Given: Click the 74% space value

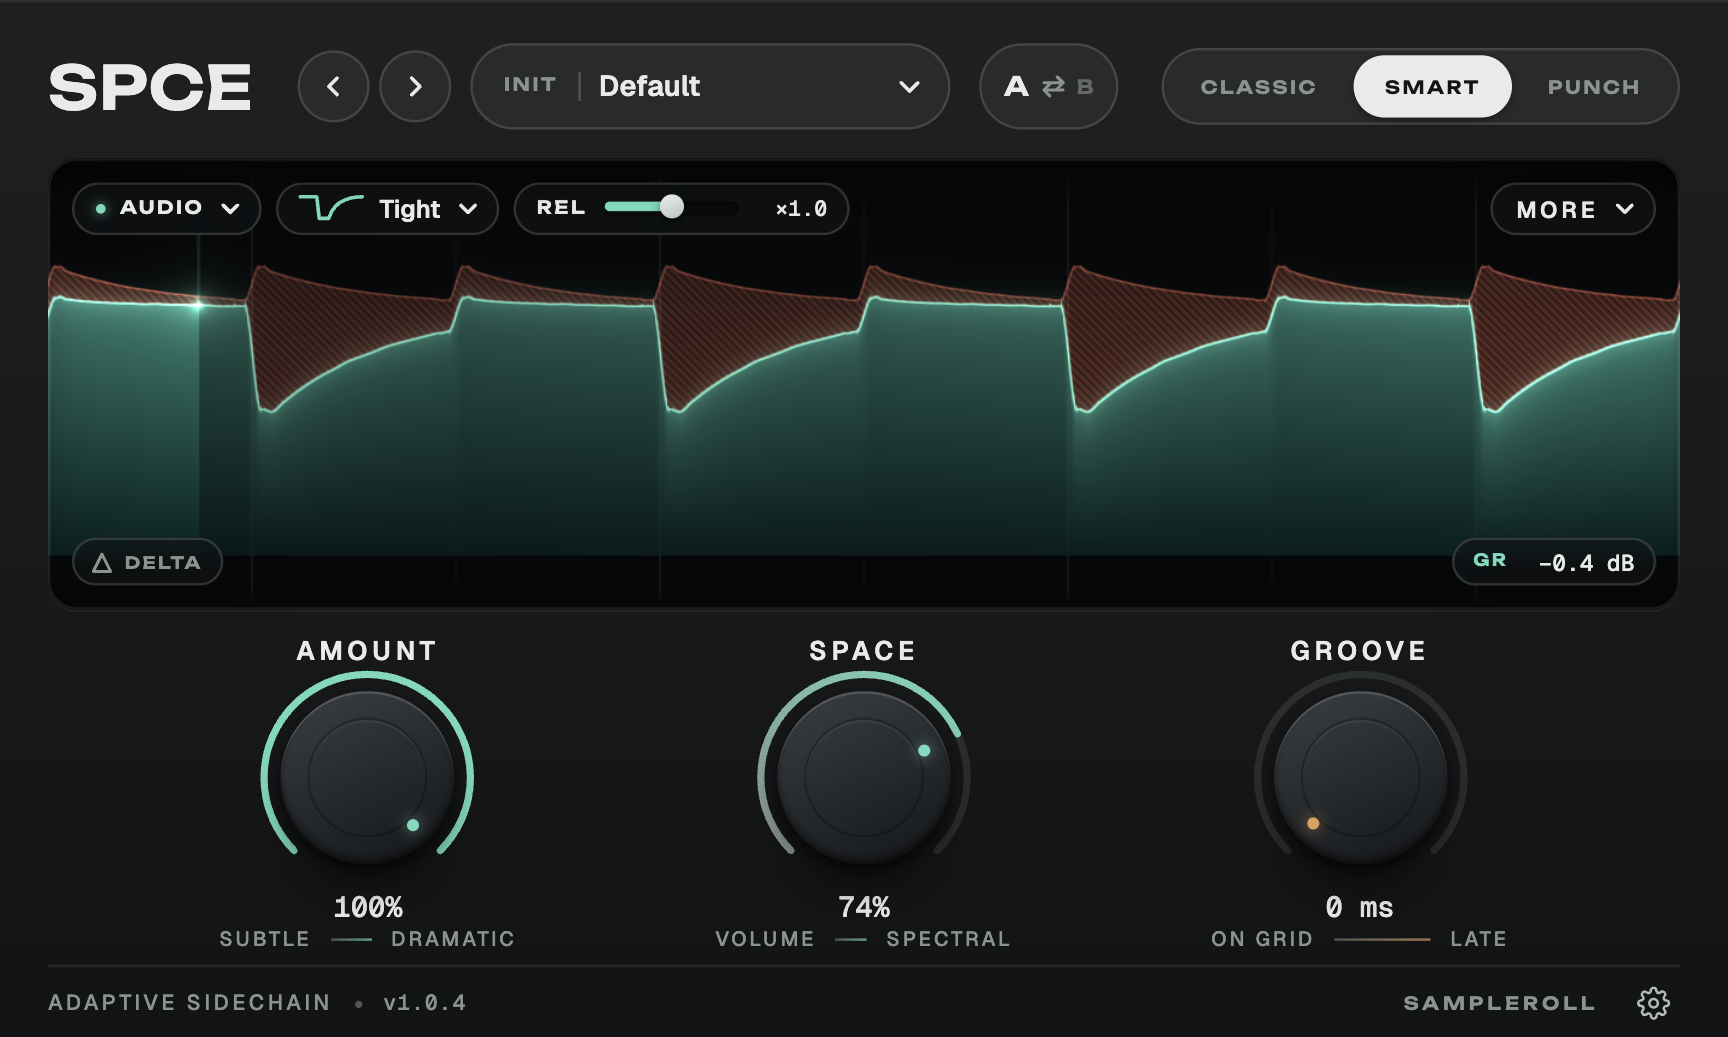Looking at the screenshot, I should tap(864, 907).
